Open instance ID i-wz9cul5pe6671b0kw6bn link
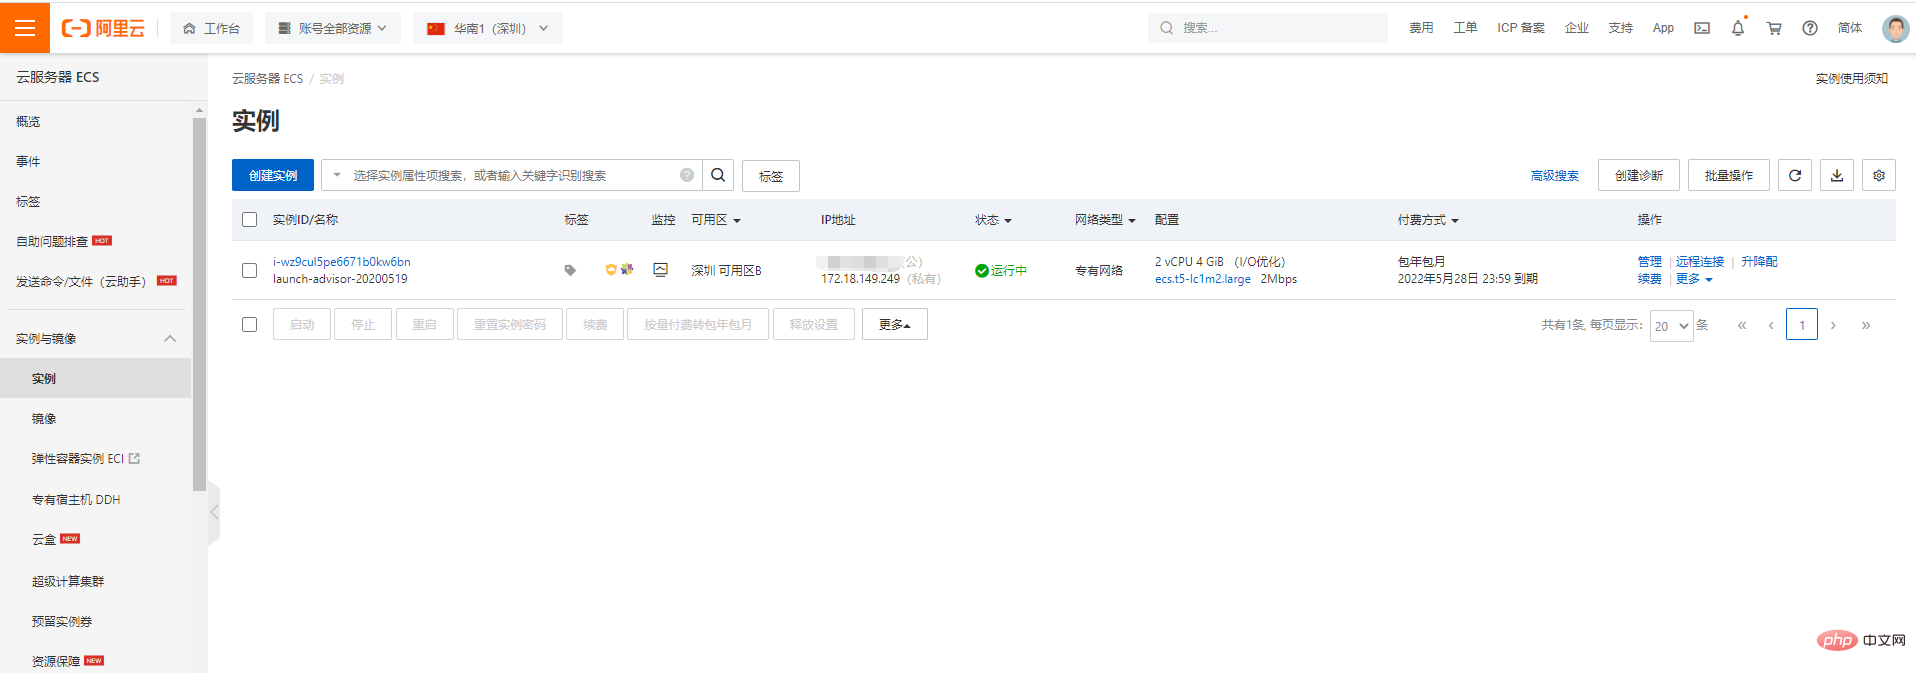1916x673 pixels. coord(342,262)
